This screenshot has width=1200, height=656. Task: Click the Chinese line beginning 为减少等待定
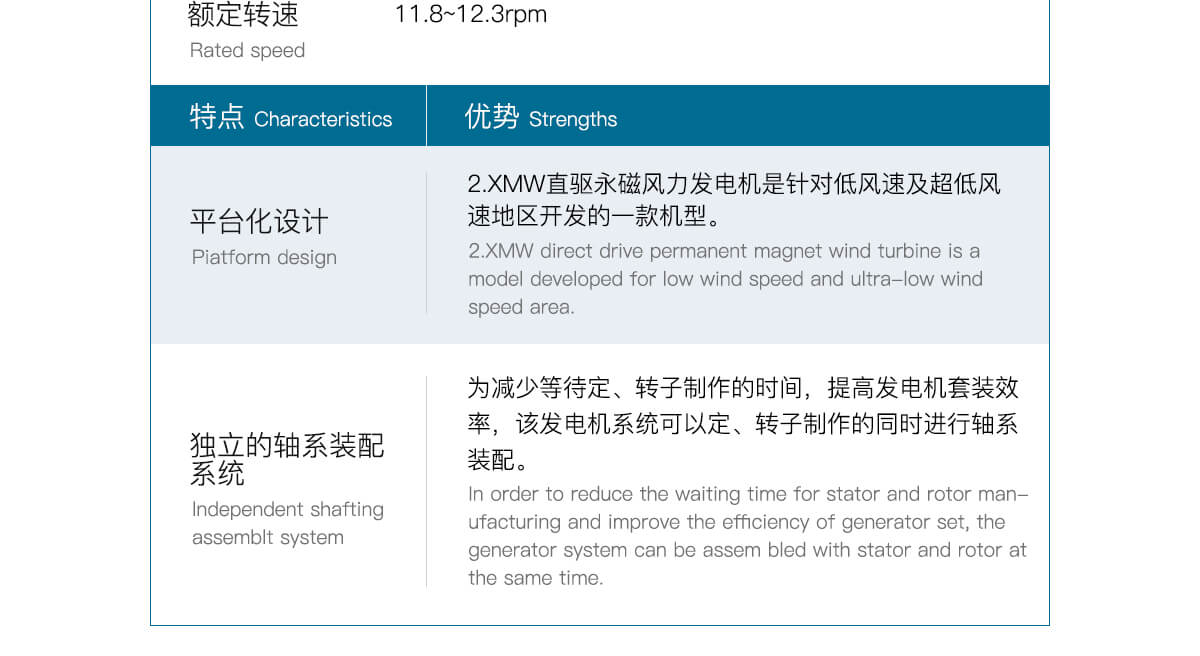pos(743,388)
